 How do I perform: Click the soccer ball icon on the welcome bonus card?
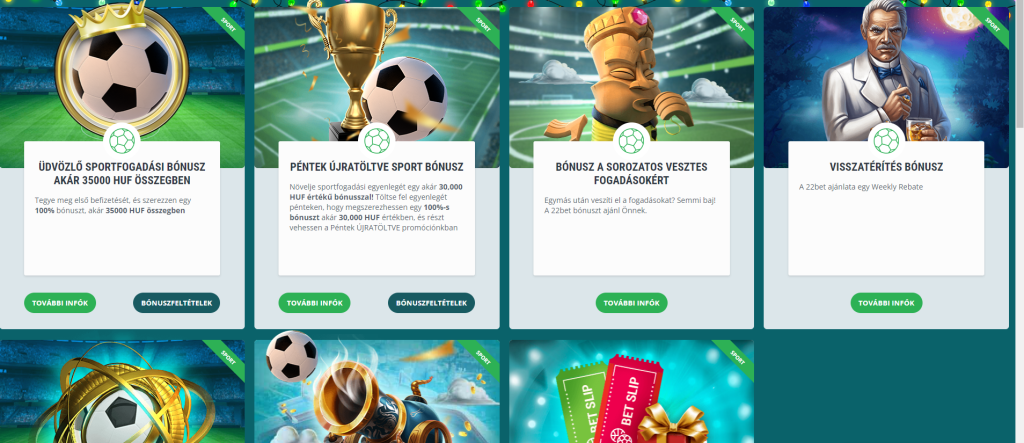[x=122, y=140]
